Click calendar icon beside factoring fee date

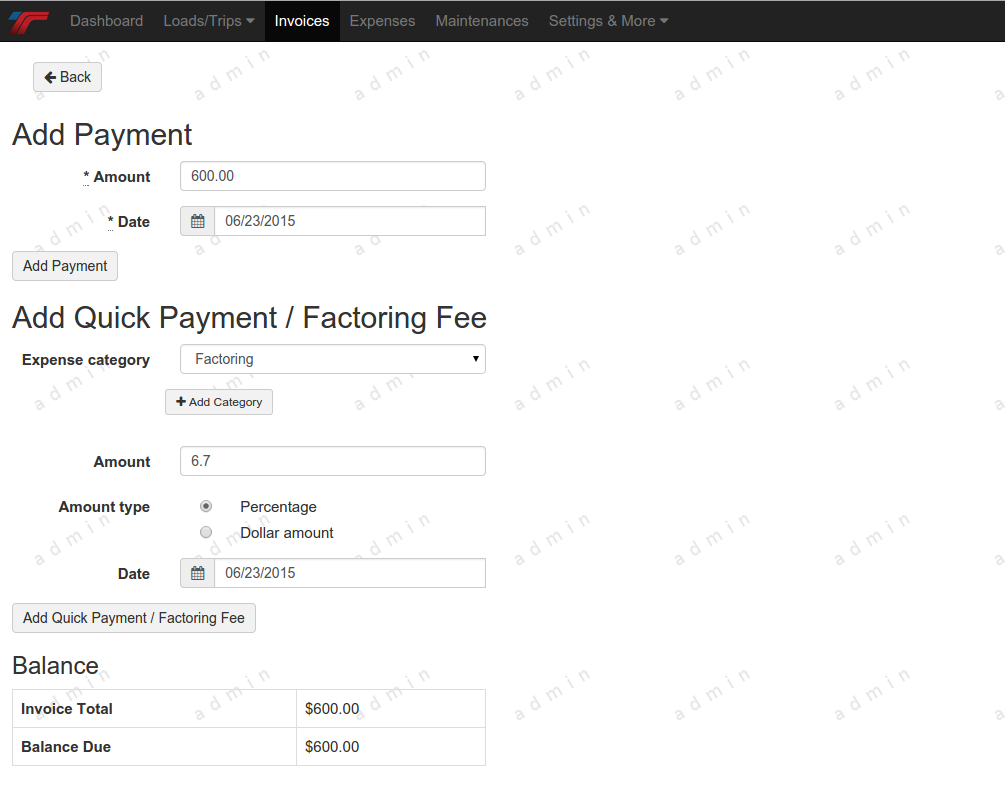pyautogui.click(x=198, y=574)
